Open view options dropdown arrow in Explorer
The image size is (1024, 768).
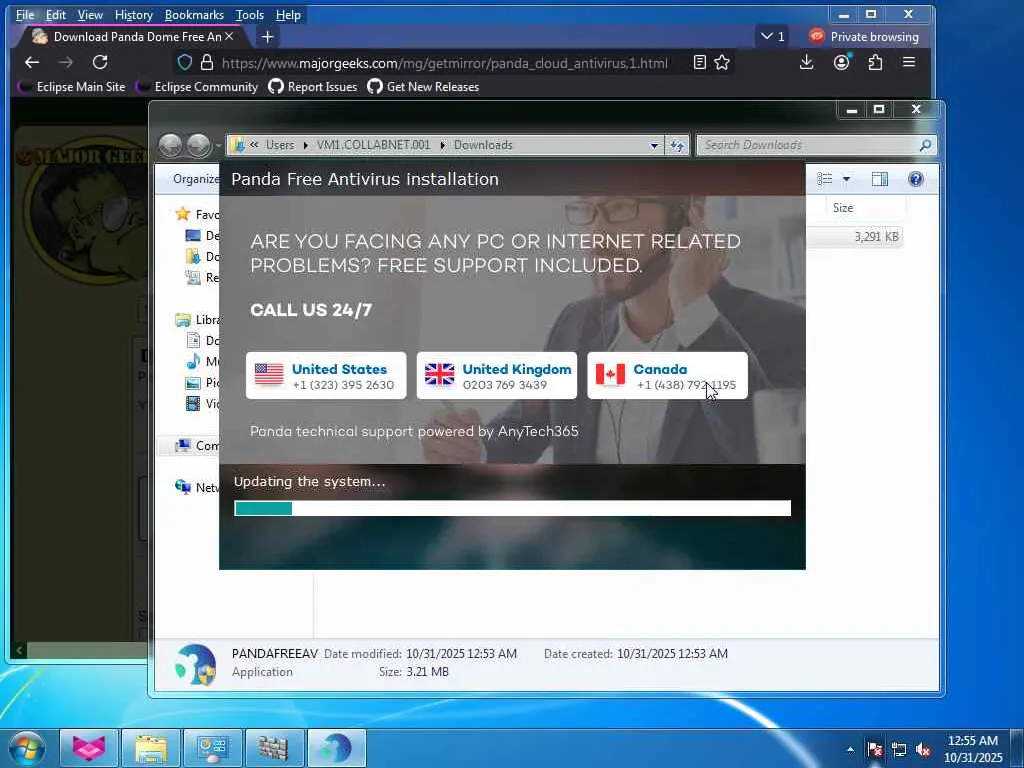click(x=846, y=179)
